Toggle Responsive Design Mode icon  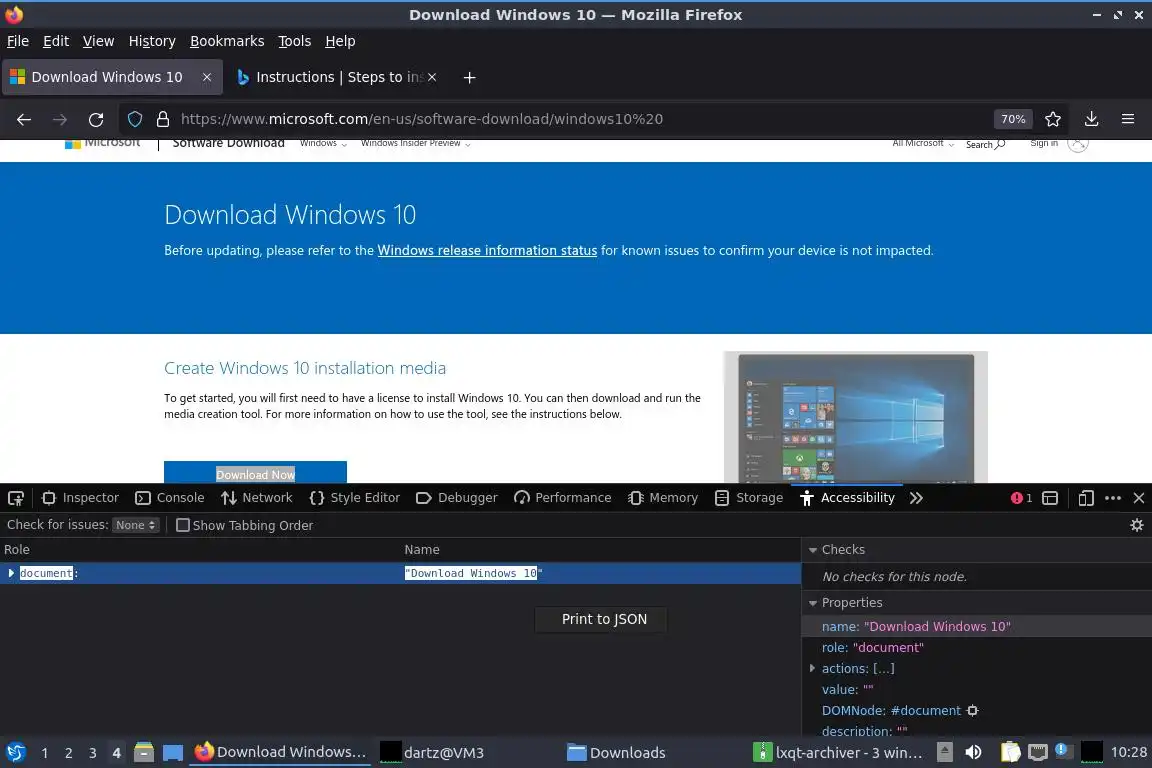1086,498
